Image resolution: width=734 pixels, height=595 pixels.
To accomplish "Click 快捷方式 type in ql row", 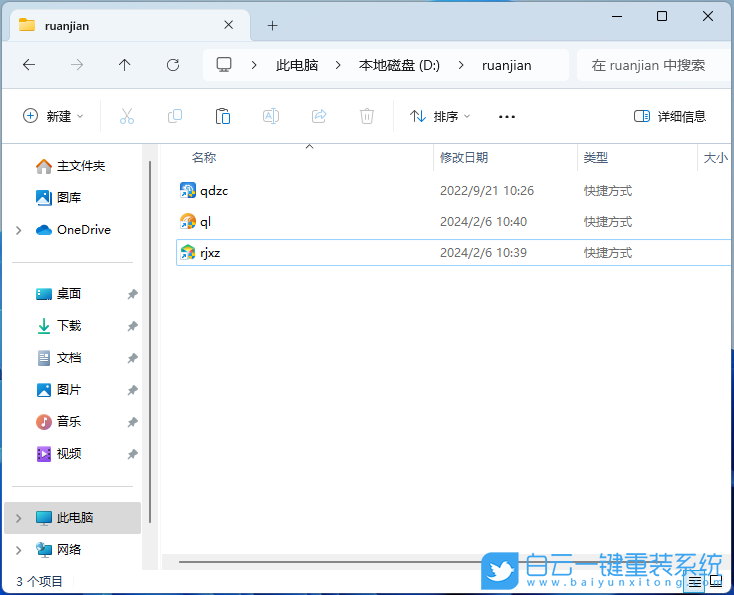I will [608, 221].
